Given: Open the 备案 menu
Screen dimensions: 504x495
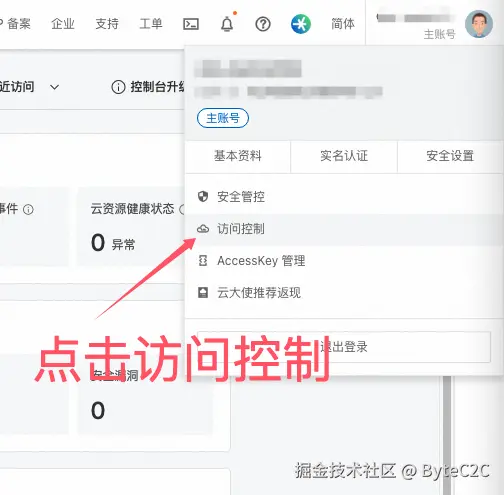Looking at the screenshot, I should tap(19, 24).
